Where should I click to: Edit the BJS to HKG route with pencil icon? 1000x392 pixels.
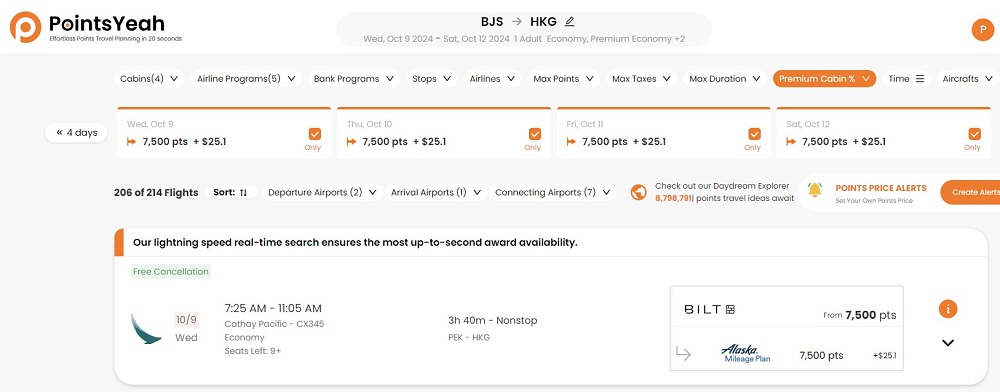coord(570,22)
